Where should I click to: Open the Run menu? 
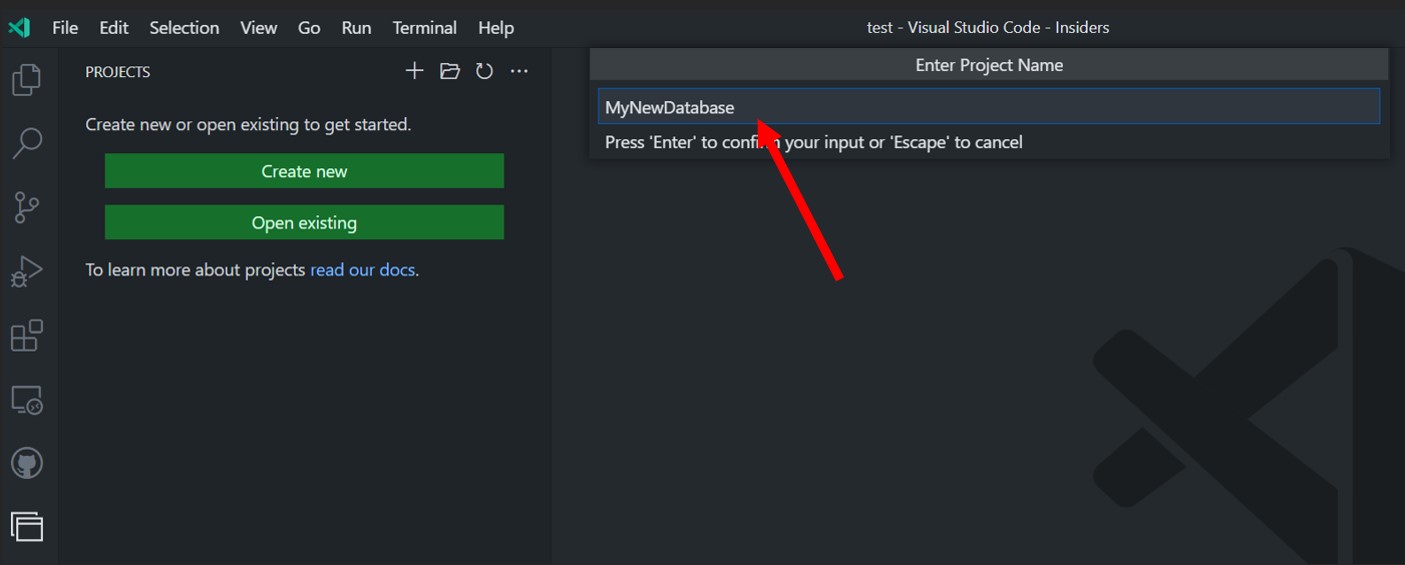click(x=356, y=28)
